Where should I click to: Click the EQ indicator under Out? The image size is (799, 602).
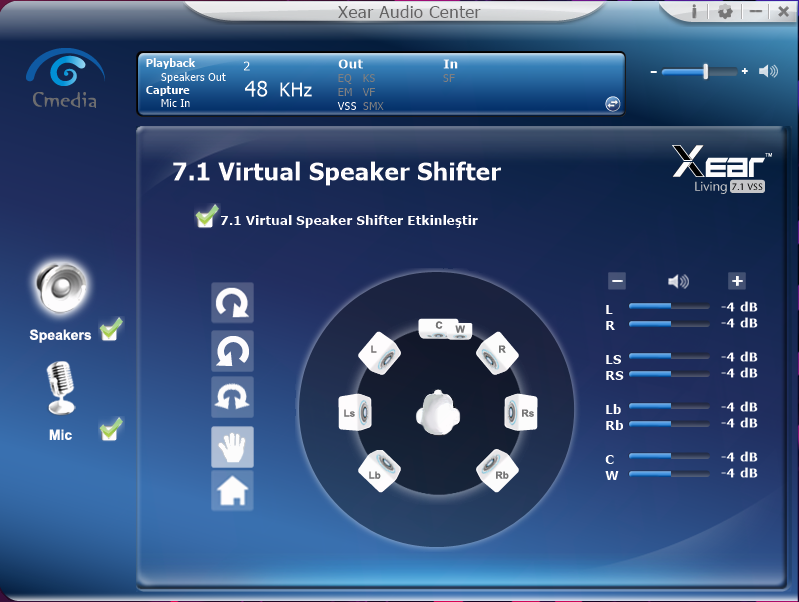point(344,78)
